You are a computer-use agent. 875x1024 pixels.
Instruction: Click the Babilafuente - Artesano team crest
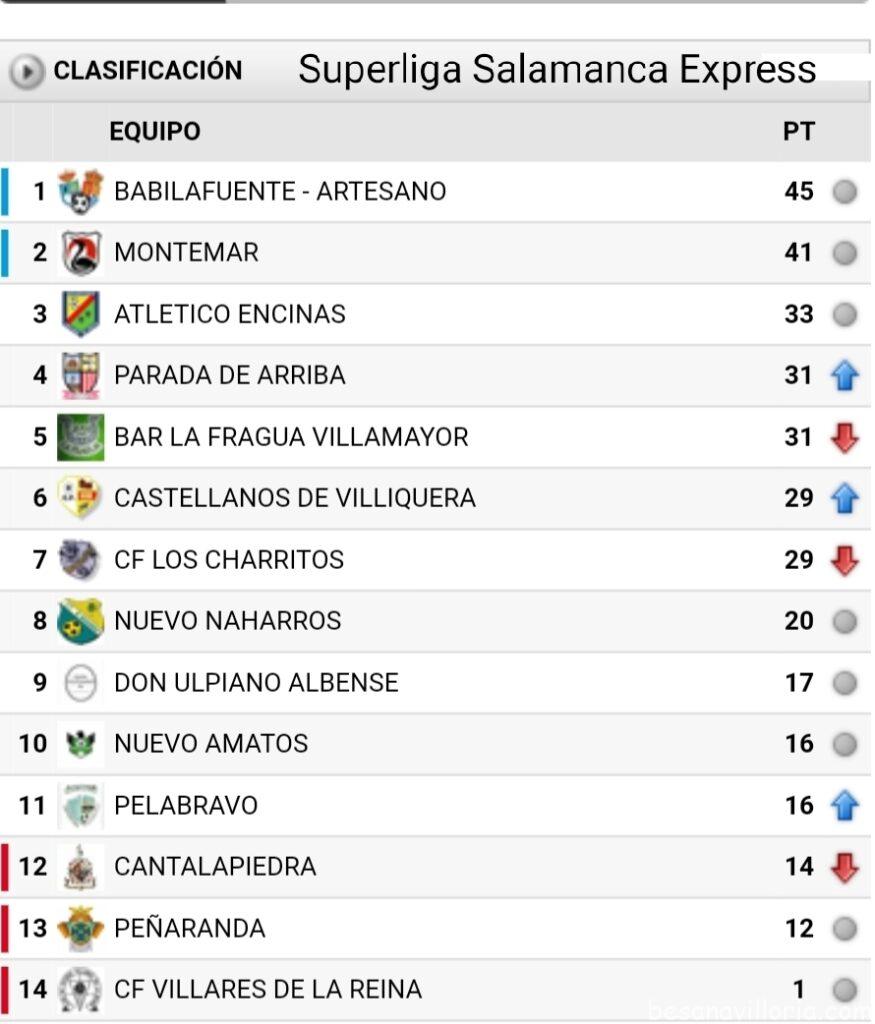pyautogui.click(x=80, y=191)
